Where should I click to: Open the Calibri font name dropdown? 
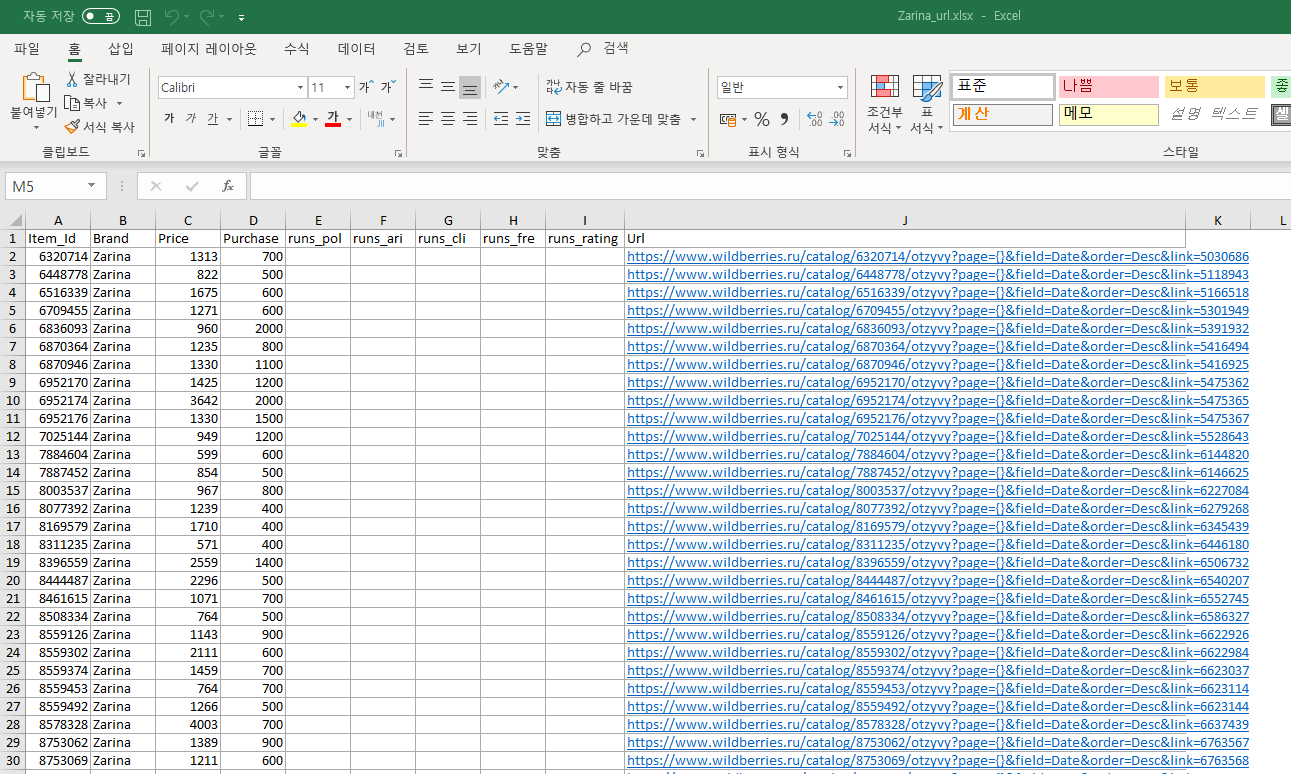coord(300,88)
